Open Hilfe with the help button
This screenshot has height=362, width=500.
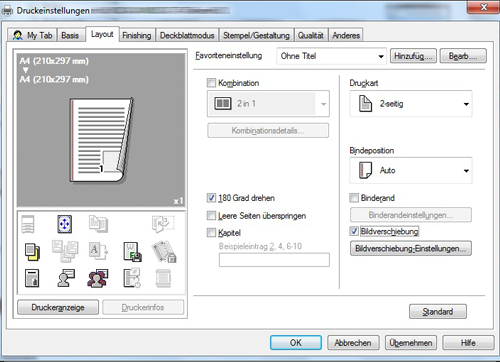coord(468,343)
